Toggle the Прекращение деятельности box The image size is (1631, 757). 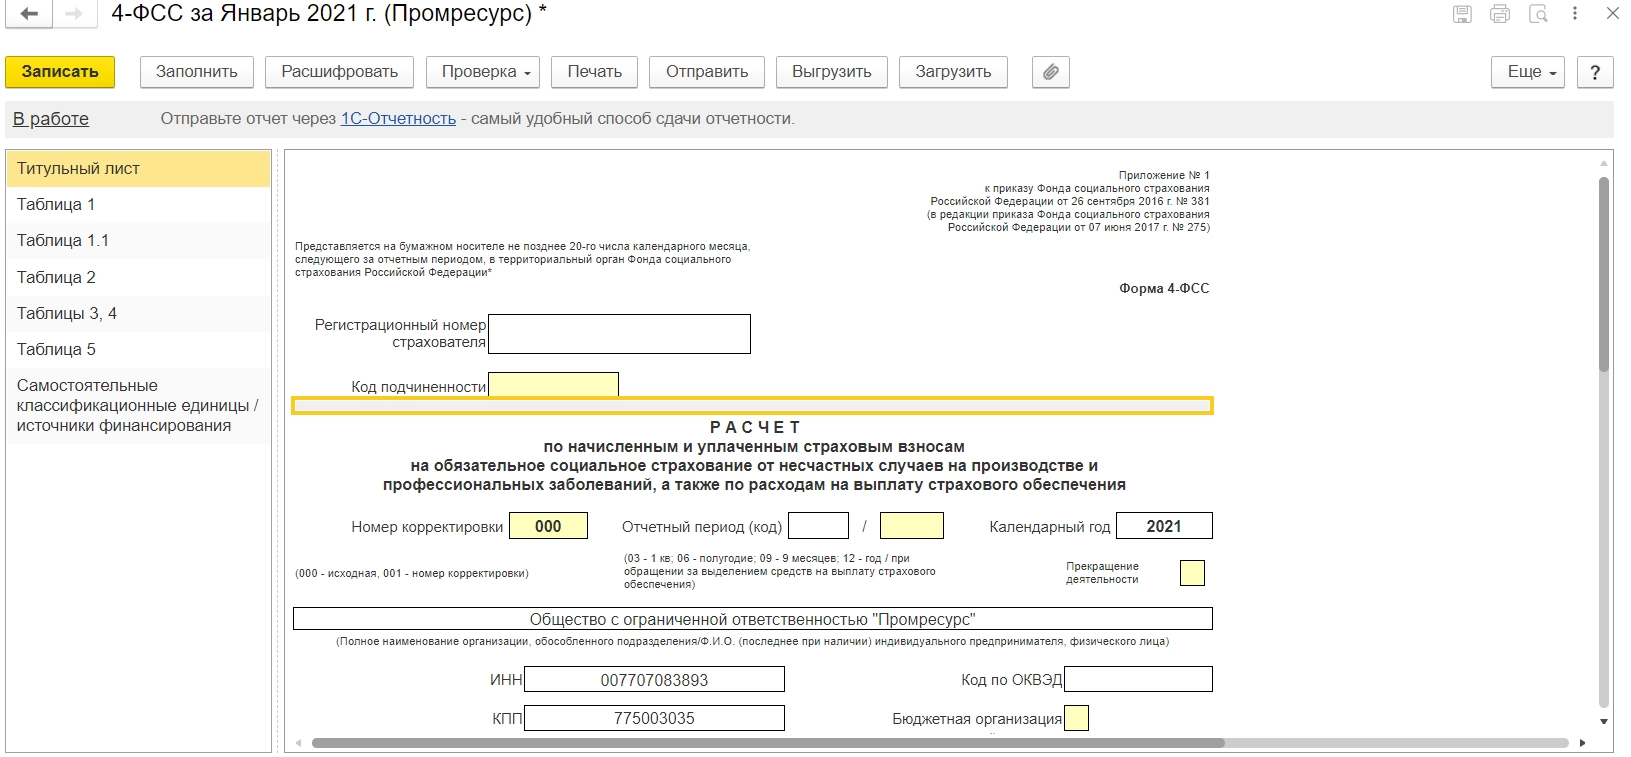point(1192,573)
